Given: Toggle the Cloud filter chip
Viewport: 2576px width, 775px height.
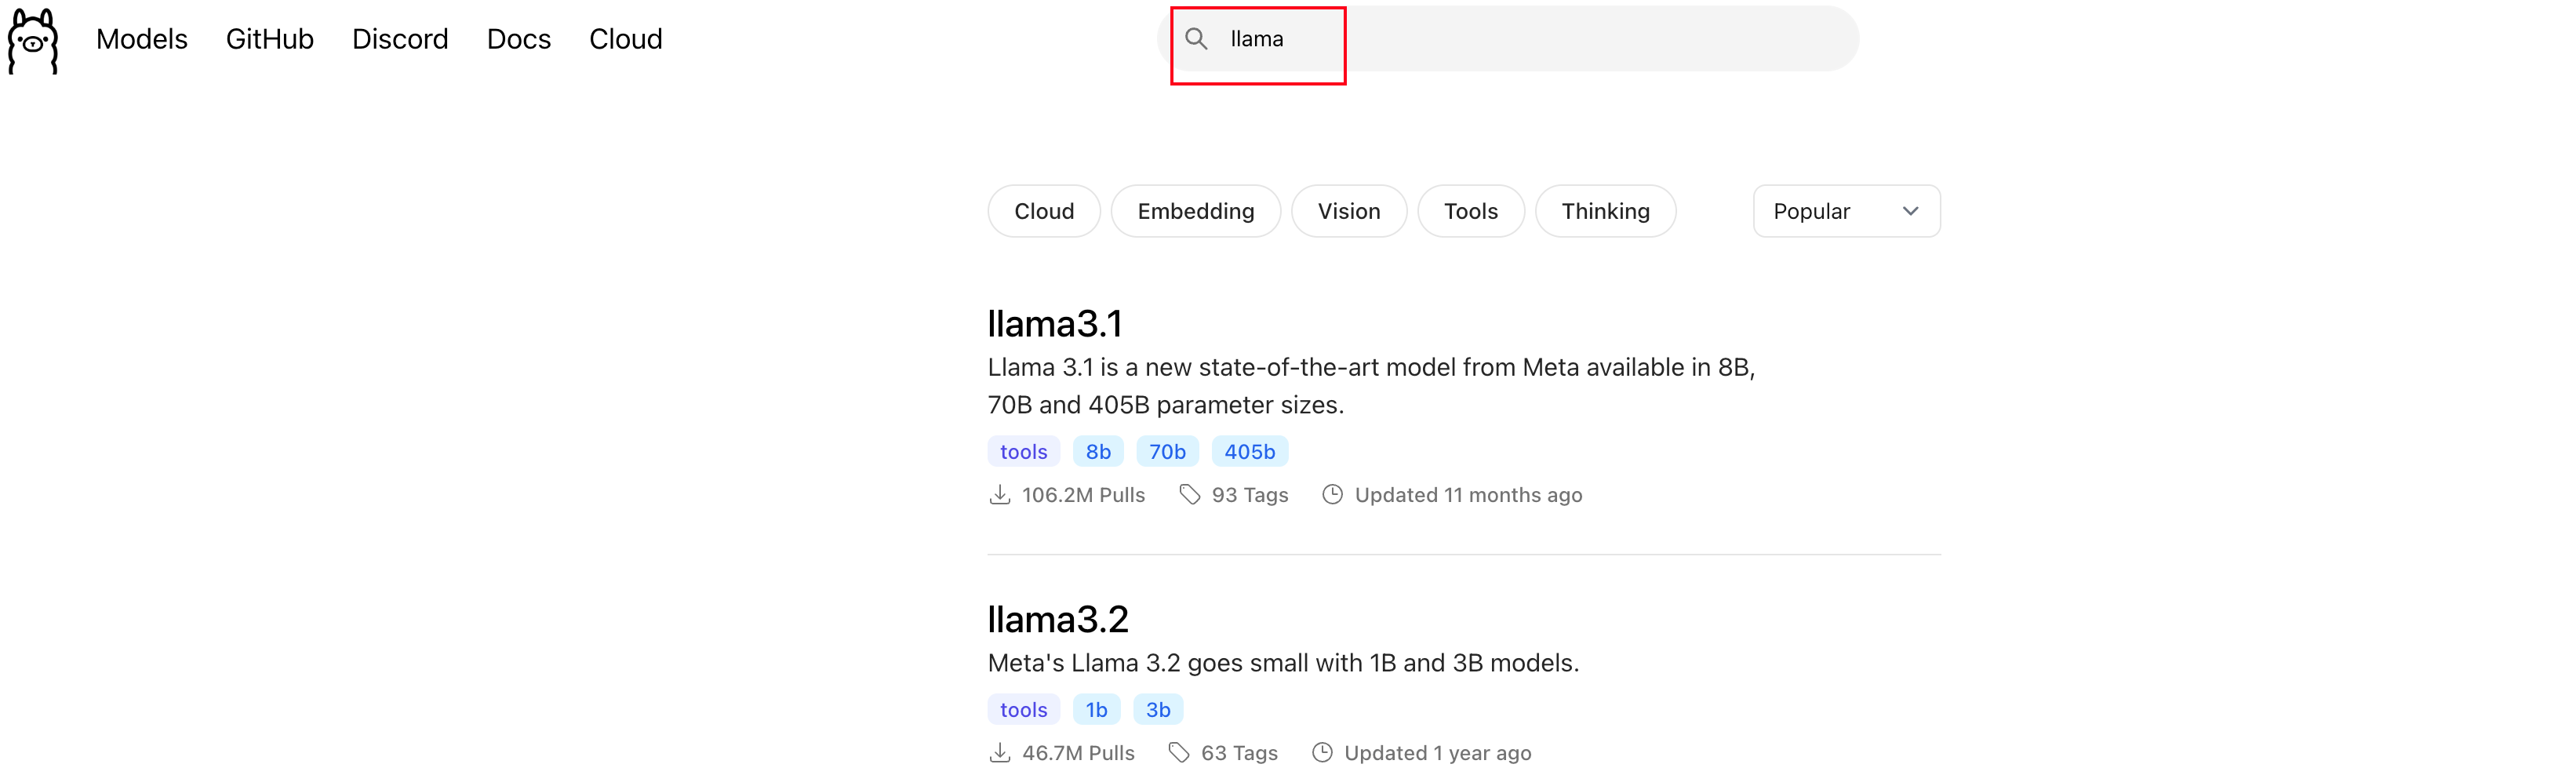Looking at the screenshot, I should click(1044, 211).
